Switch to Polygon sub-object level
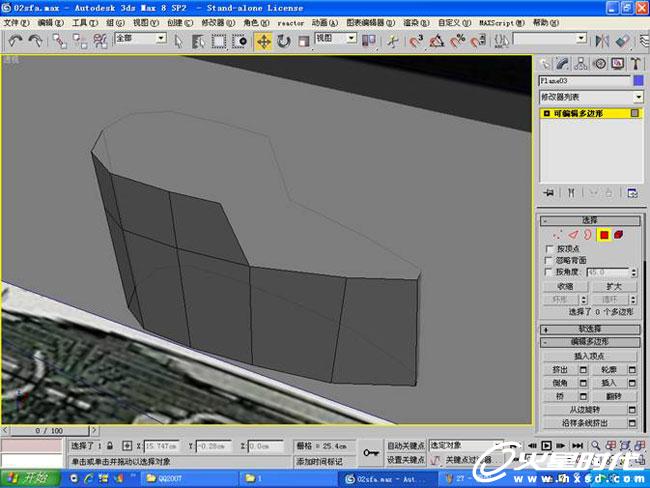Image resolution: width=650 pixels, height=488 pixels. click(604, 235)
